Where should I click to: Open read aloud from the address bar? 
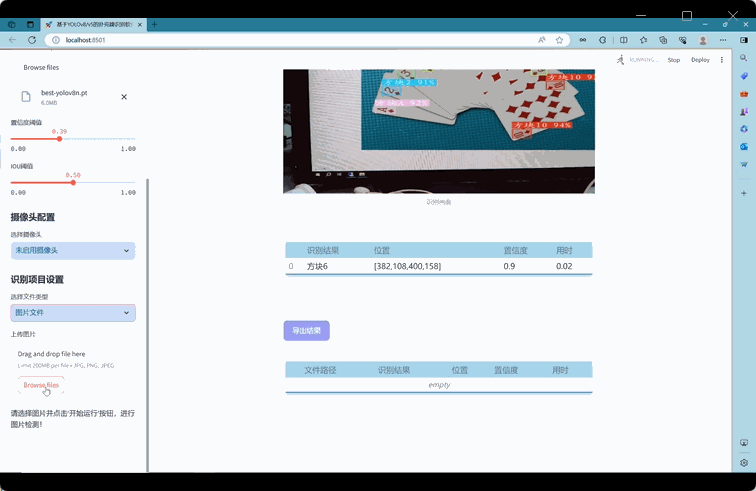click(542, 40)
